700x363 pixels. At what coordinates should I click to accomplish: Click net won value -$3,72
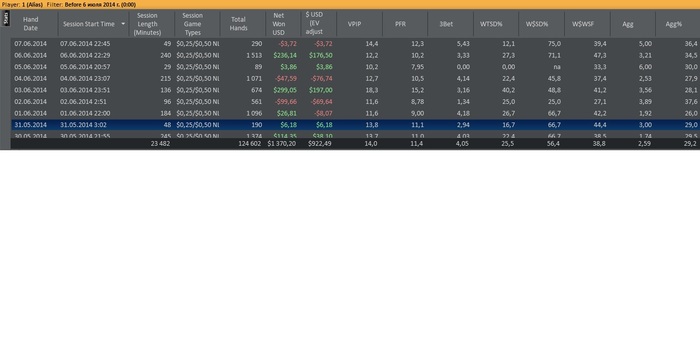(x=288, y=44)
